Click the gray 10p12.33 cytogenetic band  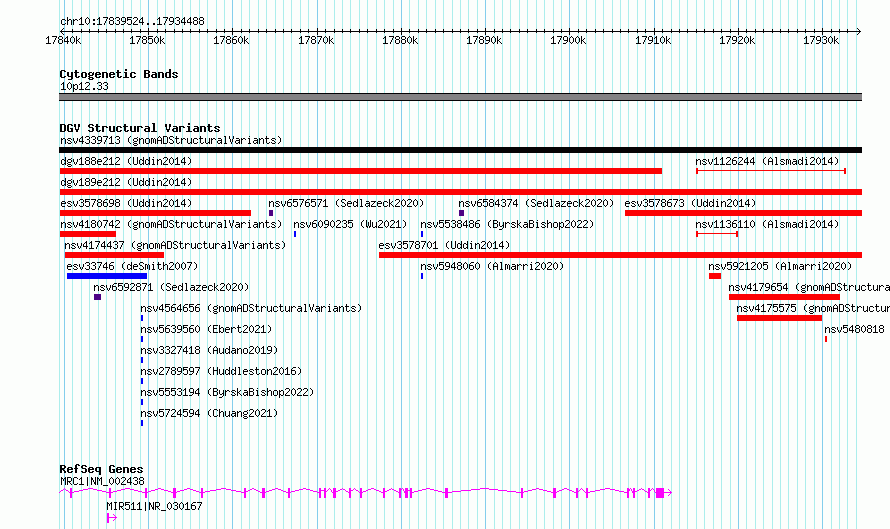coord(460,97)
